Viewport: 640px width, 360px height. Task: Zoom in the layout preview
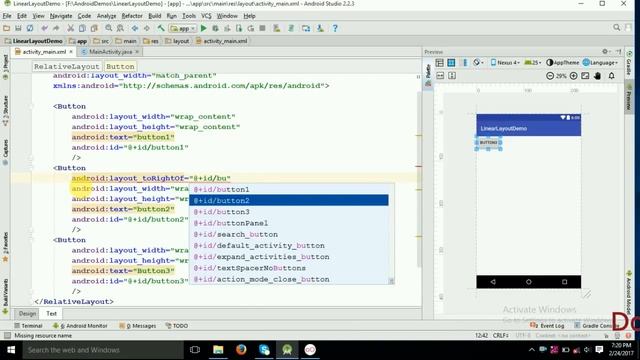click(573, 76)
